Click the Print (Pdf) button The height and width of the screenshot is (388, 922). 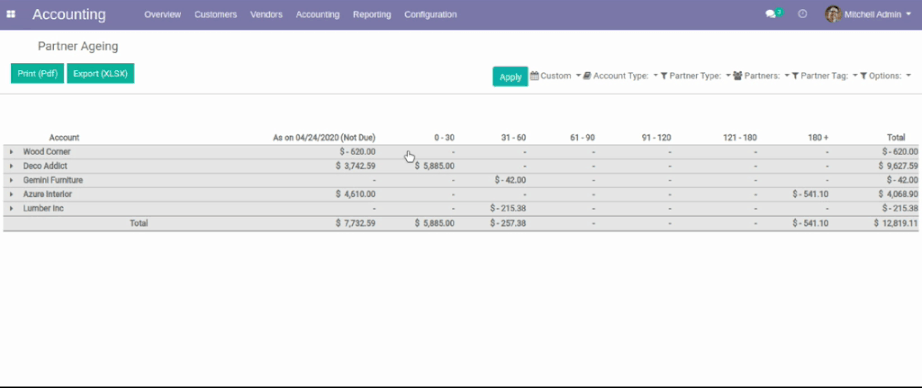pyautogui.click(x=38, y=73)
